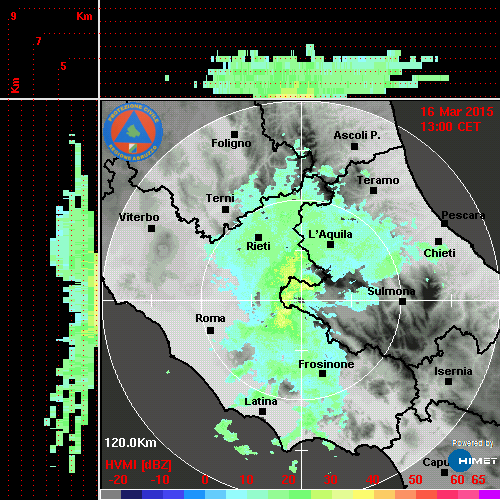Click the Isernia city square marker

[448, 381]
